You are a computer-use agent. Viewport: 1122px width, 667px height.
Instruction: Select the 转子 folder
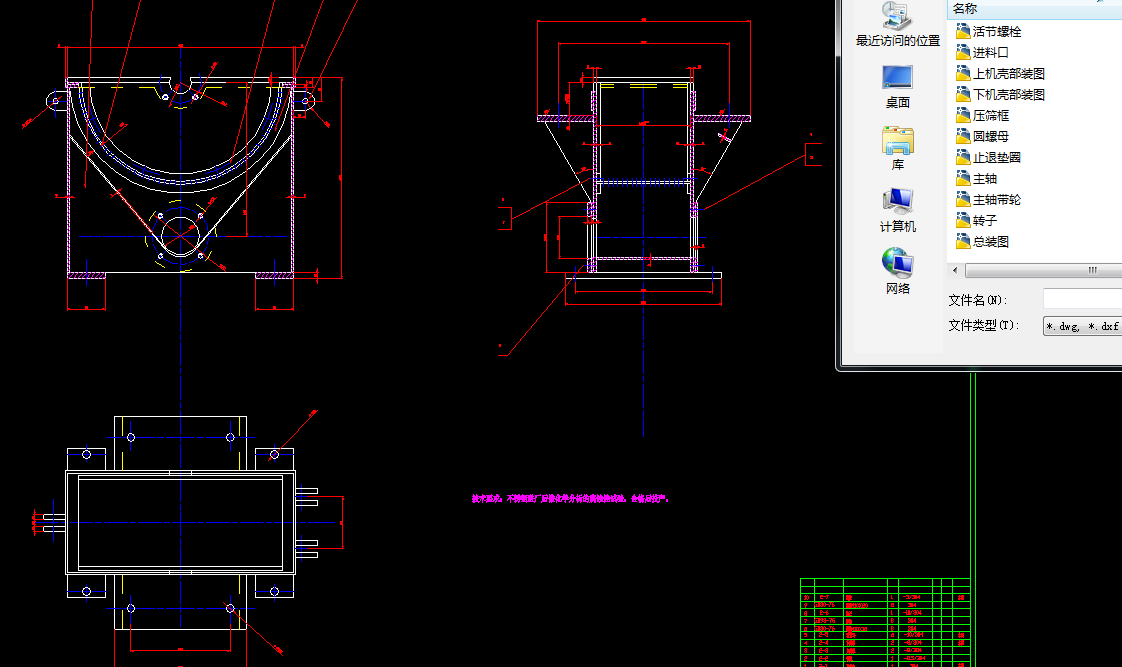[977, 220]
